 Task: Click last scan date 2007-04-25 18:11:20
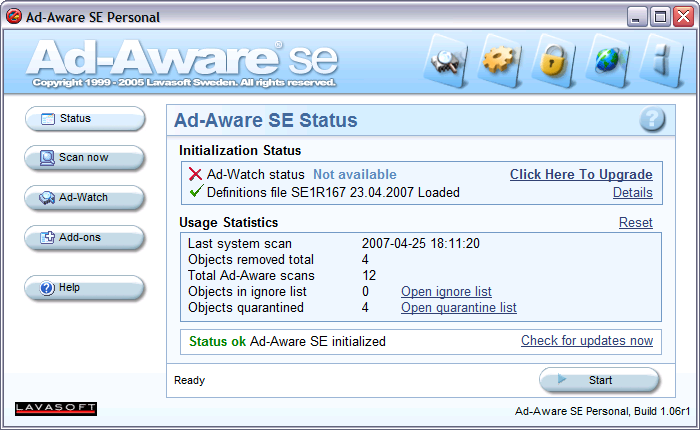coord(421,243)
